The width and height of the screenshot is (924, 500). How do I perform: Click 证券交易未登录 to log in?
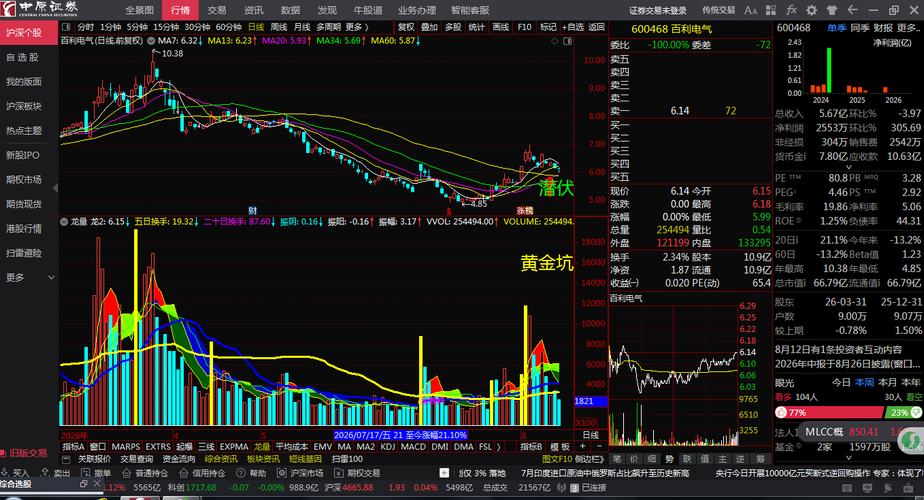(658, 10)
